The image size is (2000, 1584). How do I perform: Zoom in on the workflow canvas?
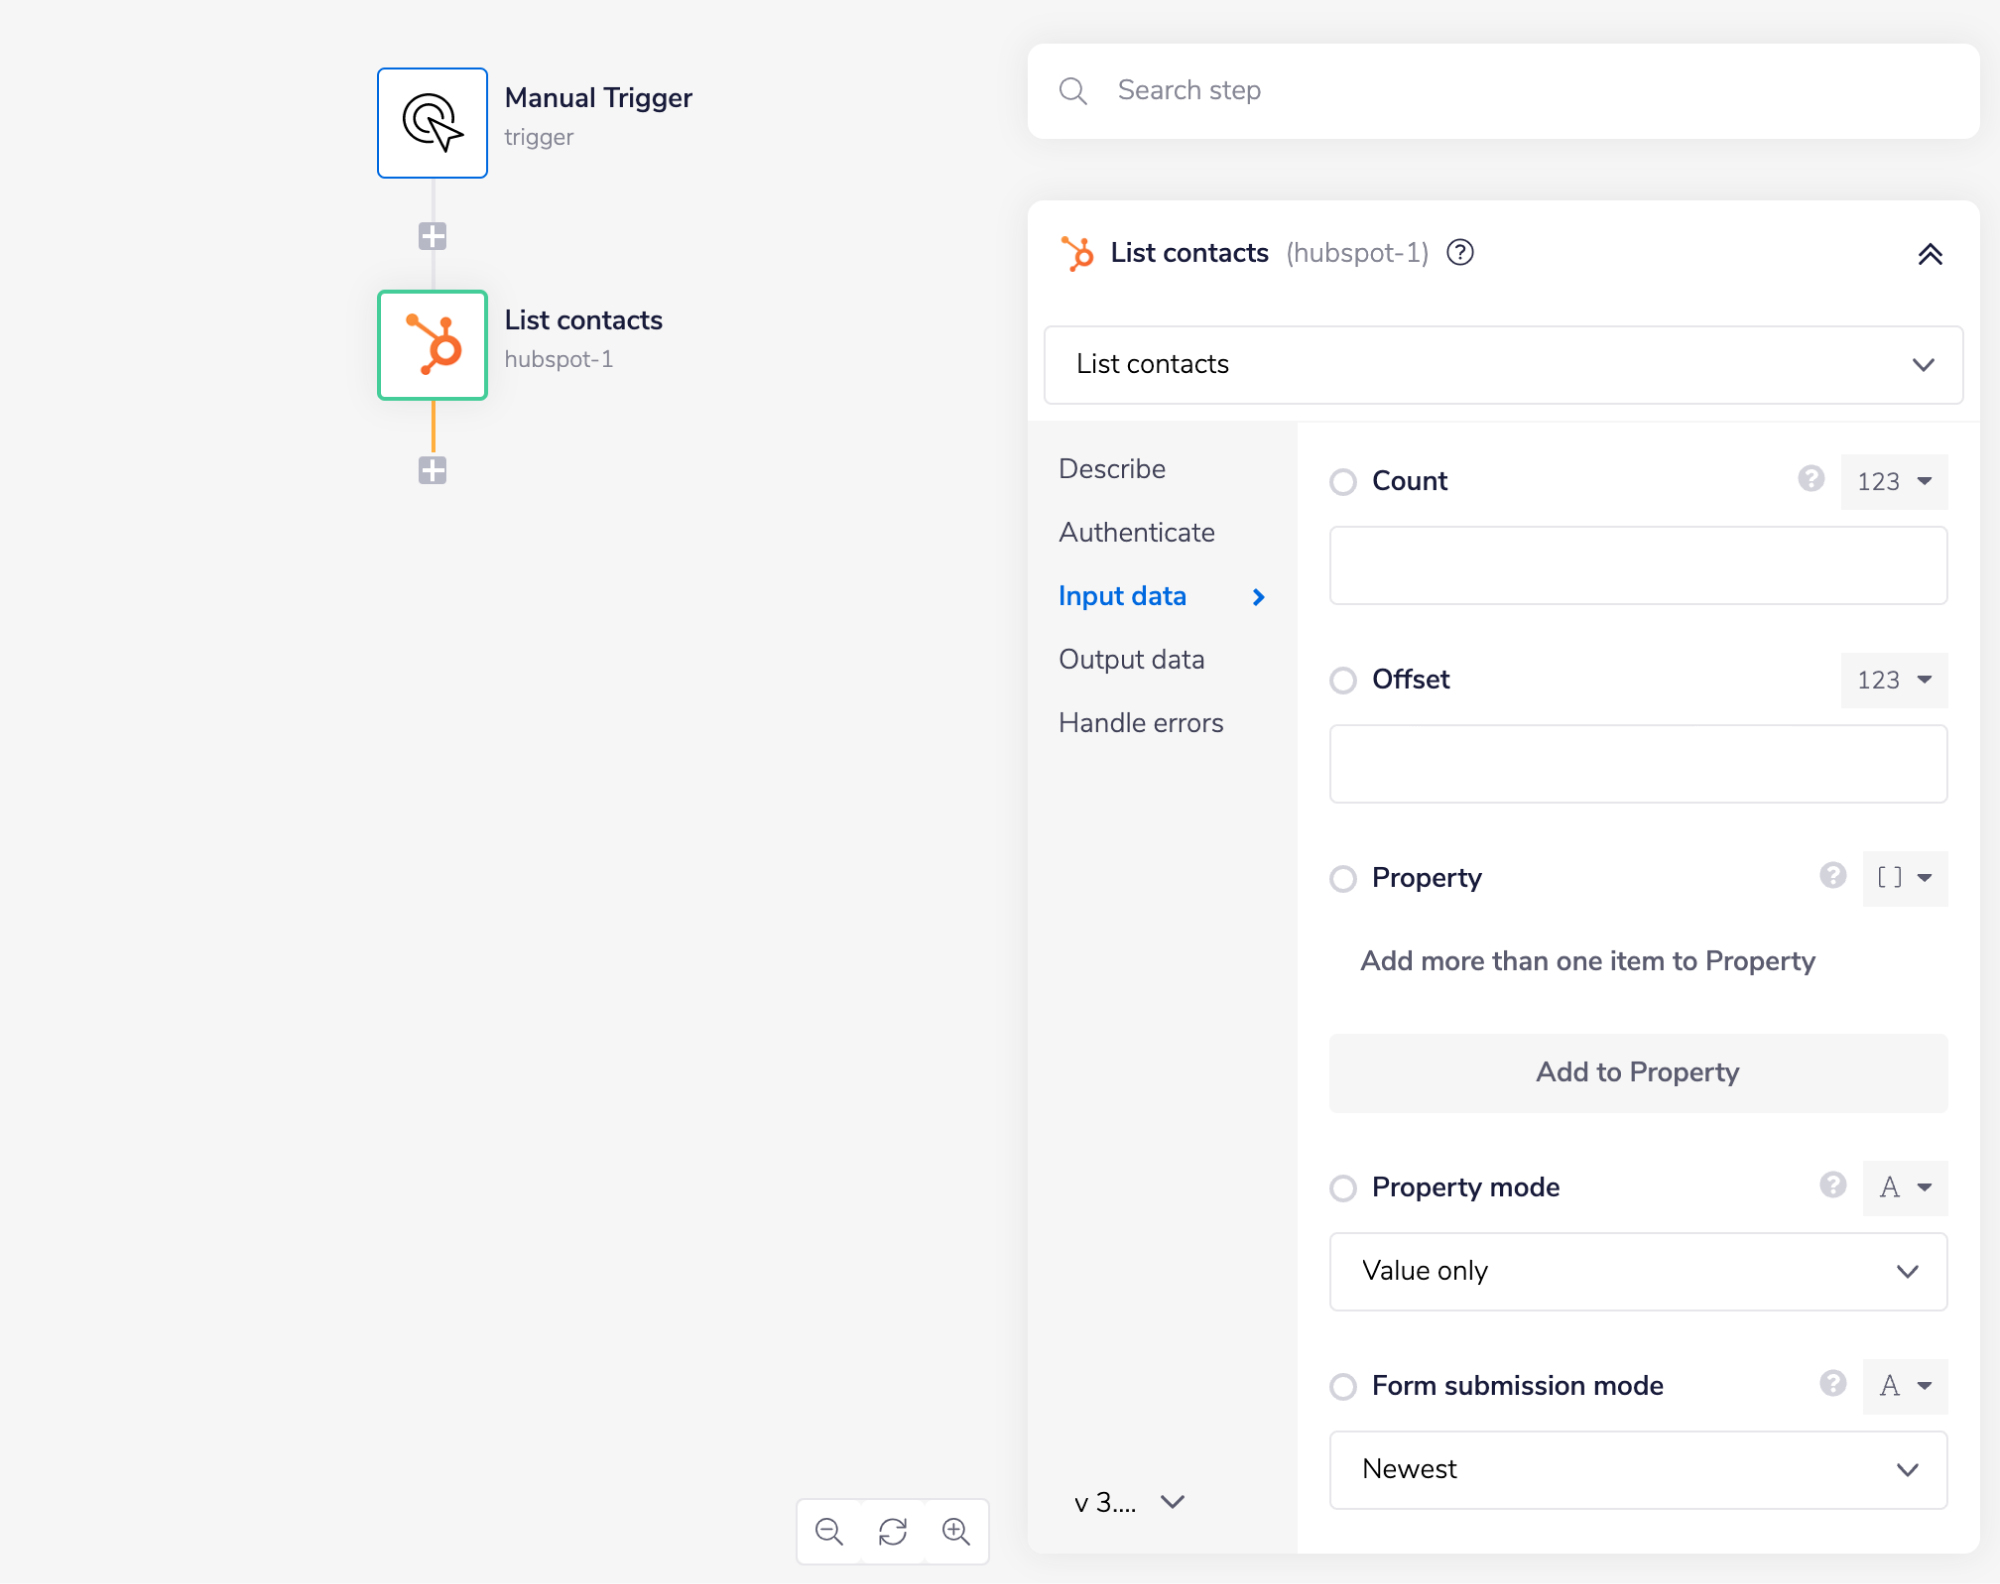coord(956,1531)
